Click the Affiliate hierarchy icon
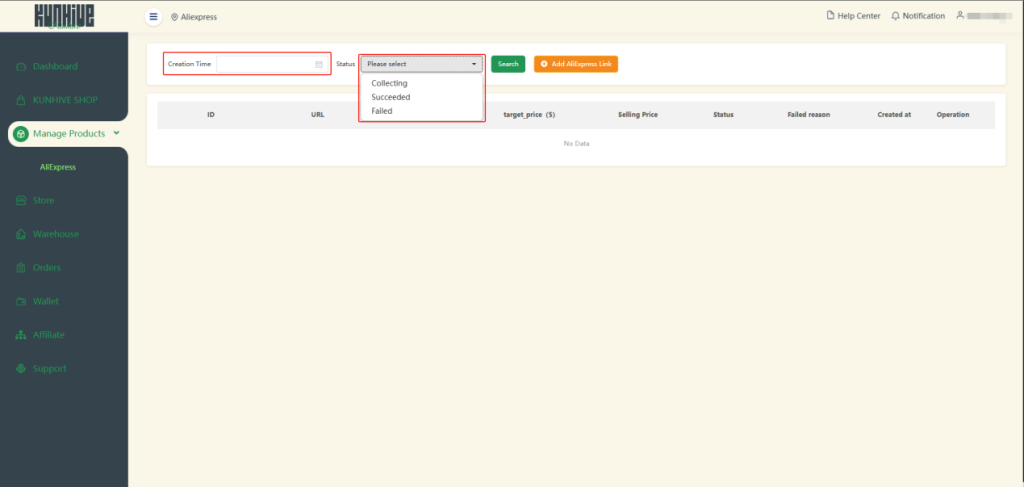 (x=21, y=335)
